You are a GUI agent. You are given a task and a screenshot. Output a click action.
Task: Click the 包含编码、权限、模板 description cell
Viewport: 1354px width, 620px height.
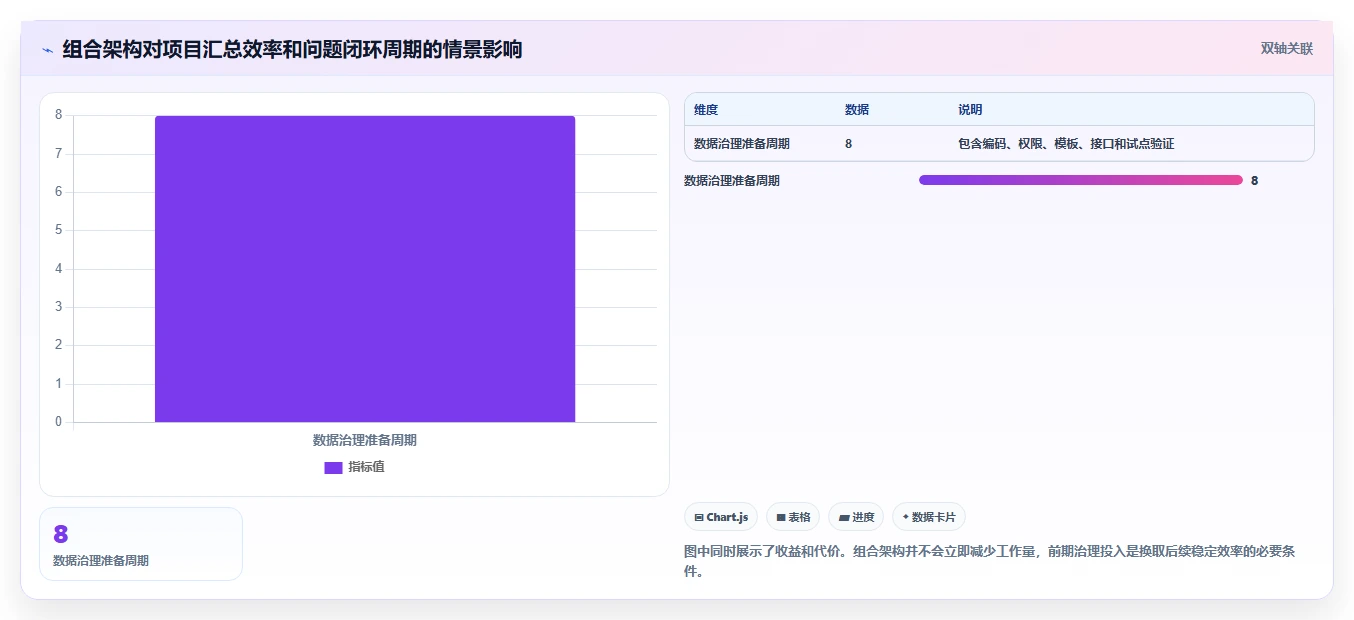1066,144
